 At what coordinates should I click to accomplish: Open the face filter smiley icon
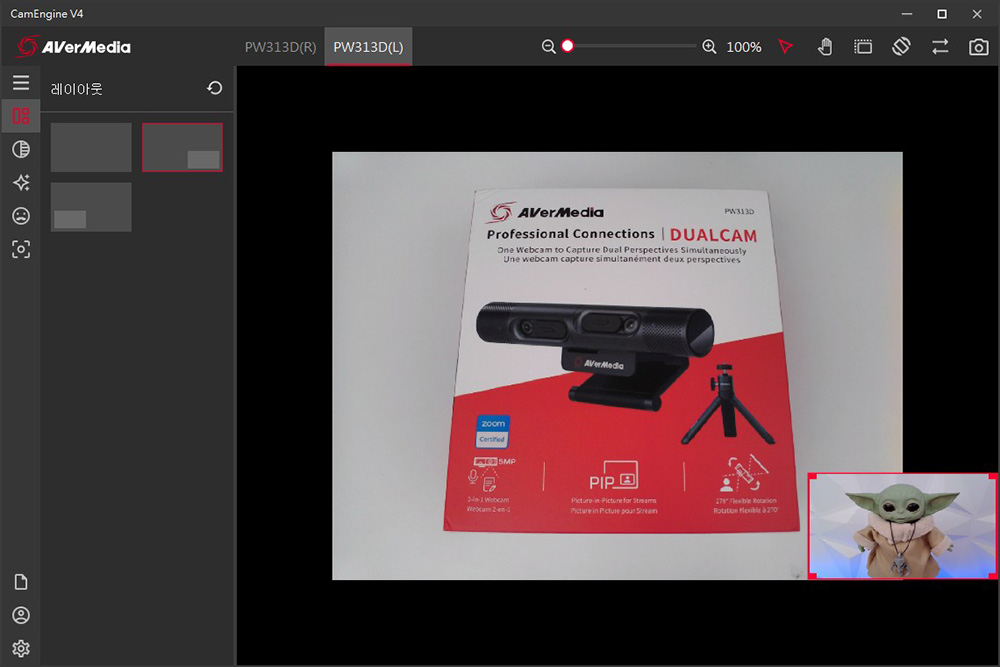click(x=21, y=216)
